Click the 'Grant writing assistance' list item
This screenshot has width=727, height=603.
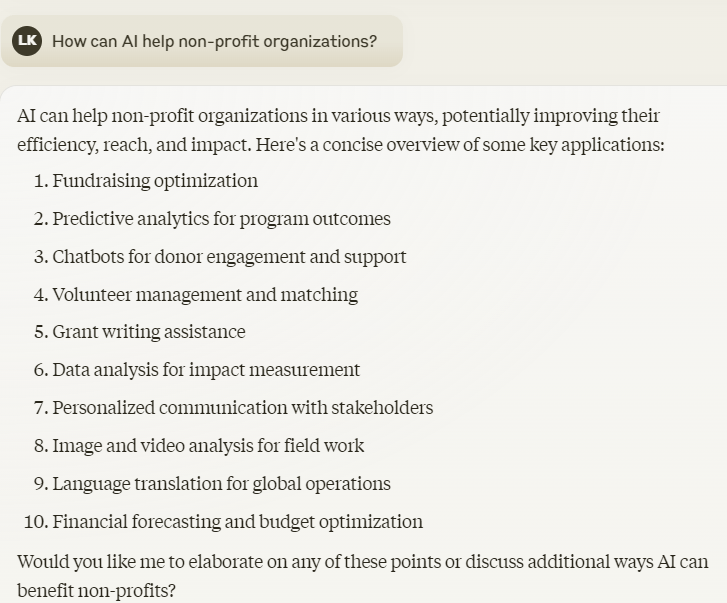(x=149, y=332)
